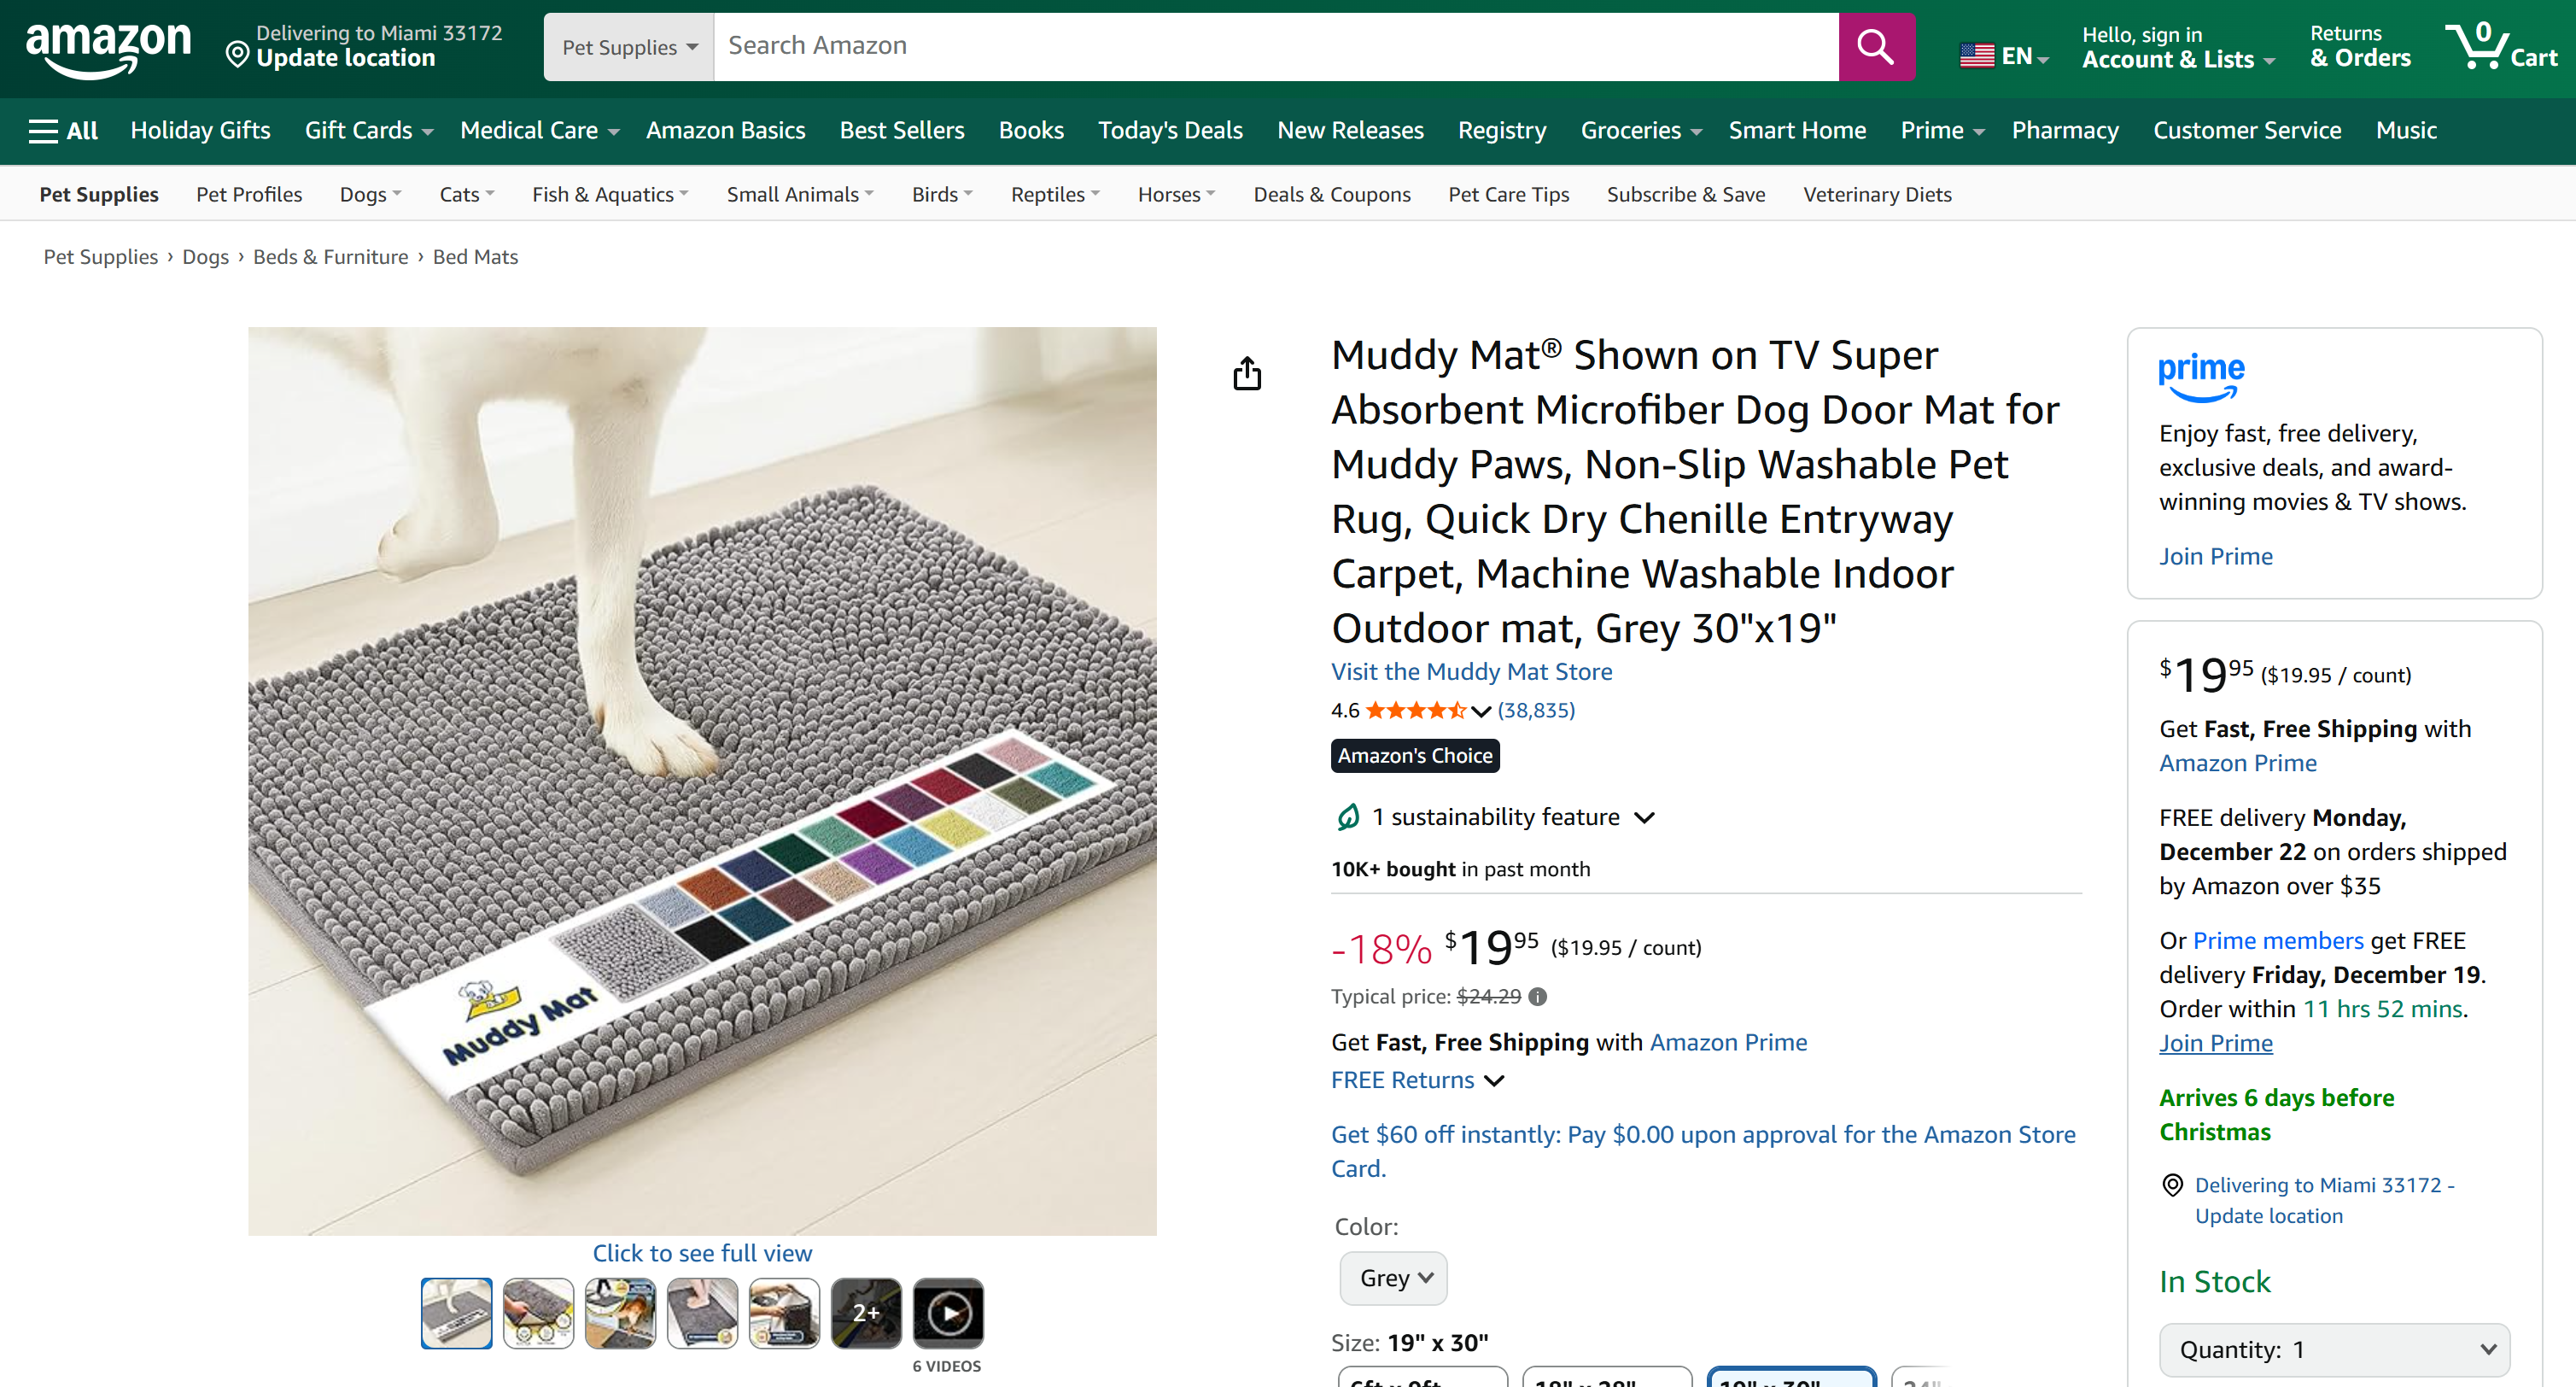Click the video play icon thumbnail
Image resolution: width=2576 pixels, height=1387 pixels.
(947, 1311)
